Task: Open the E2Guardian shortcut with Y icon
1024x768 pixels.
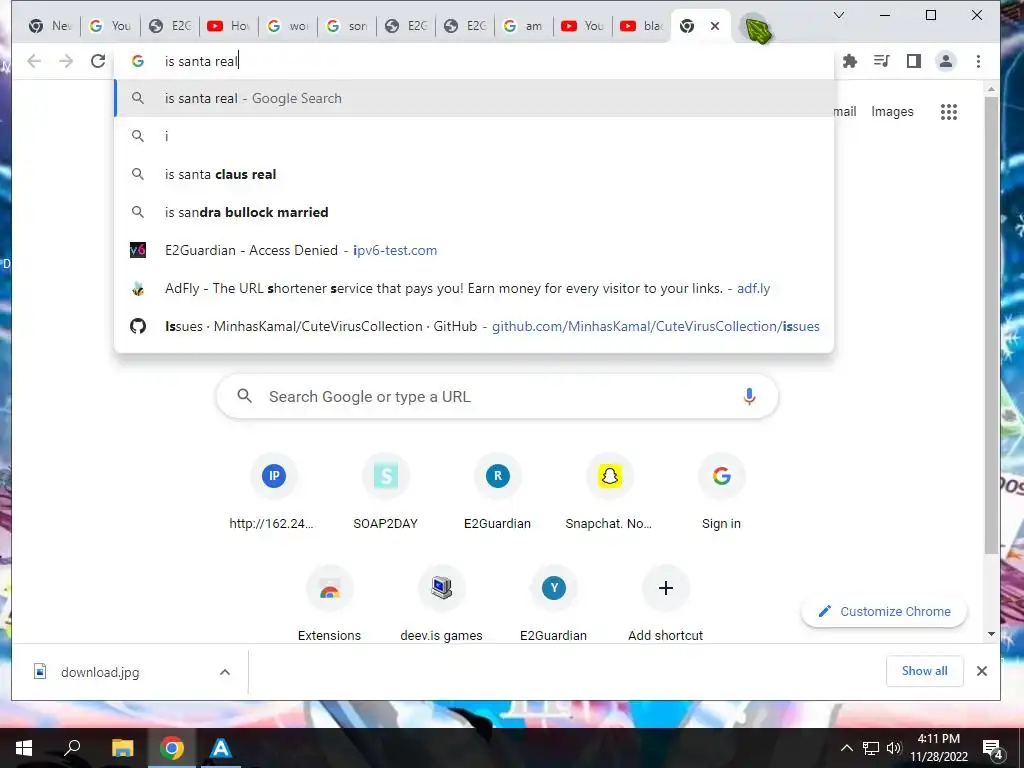Action: click(x=553, y=604)
